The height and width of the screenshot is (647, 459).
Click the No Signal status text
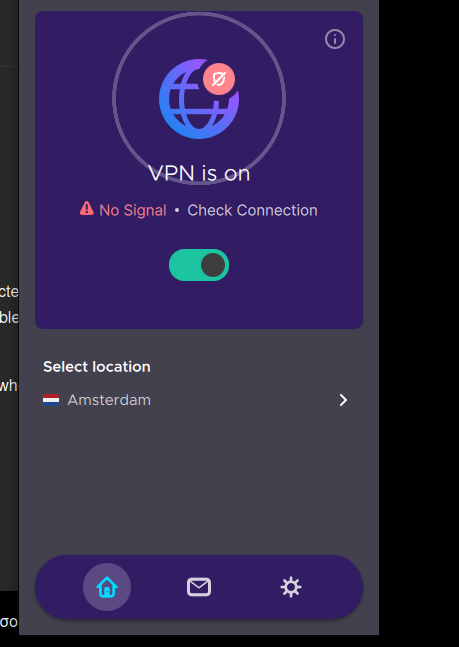click(132, 210)
